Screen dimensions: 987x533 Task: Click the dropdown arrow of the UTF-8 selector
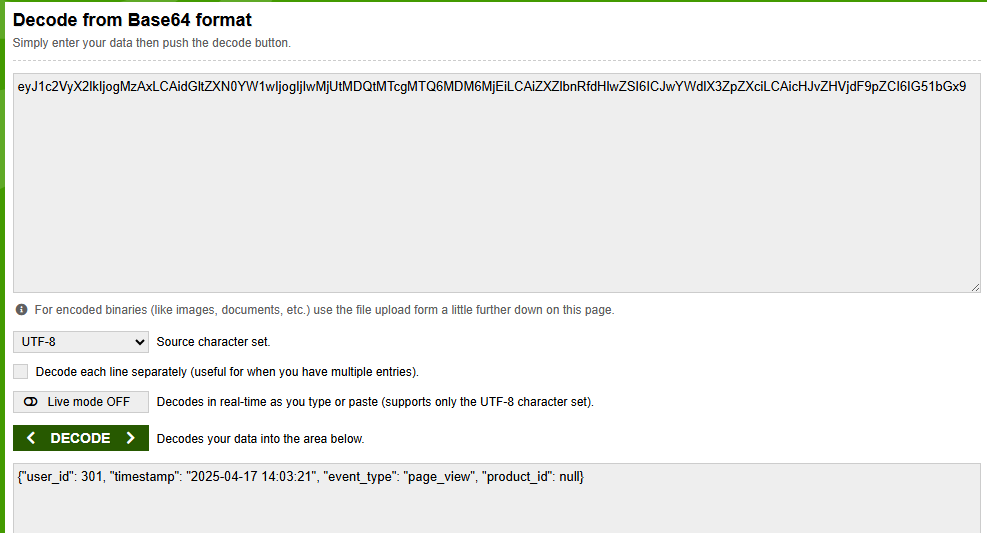tap(139, 342)
